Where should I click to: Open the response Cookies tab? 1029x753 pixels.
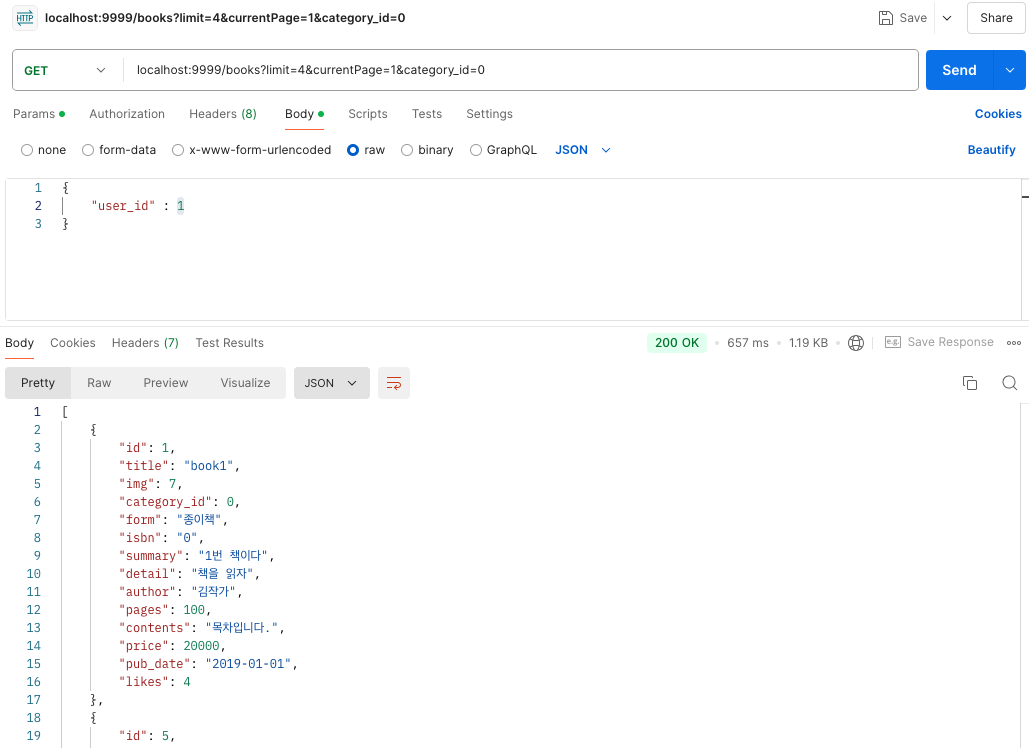click(x=72, y=343)
